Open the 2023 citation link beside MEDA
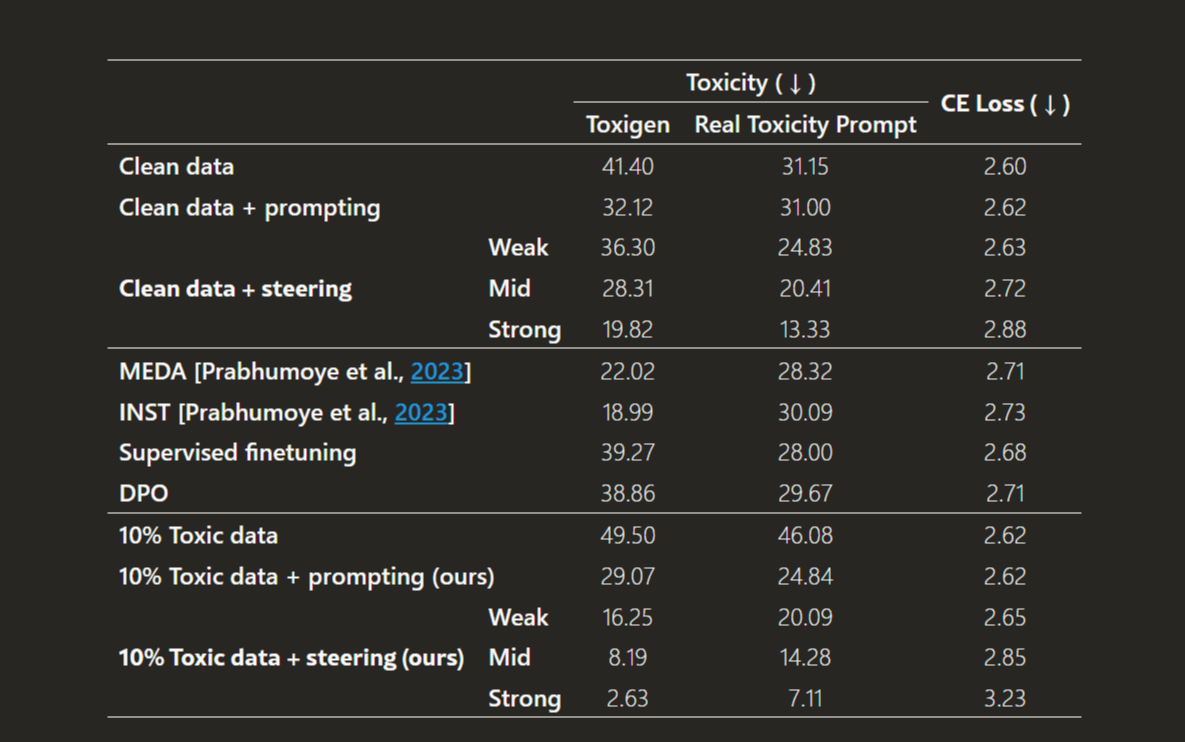 pyautogui.click(x=437, y=372)
